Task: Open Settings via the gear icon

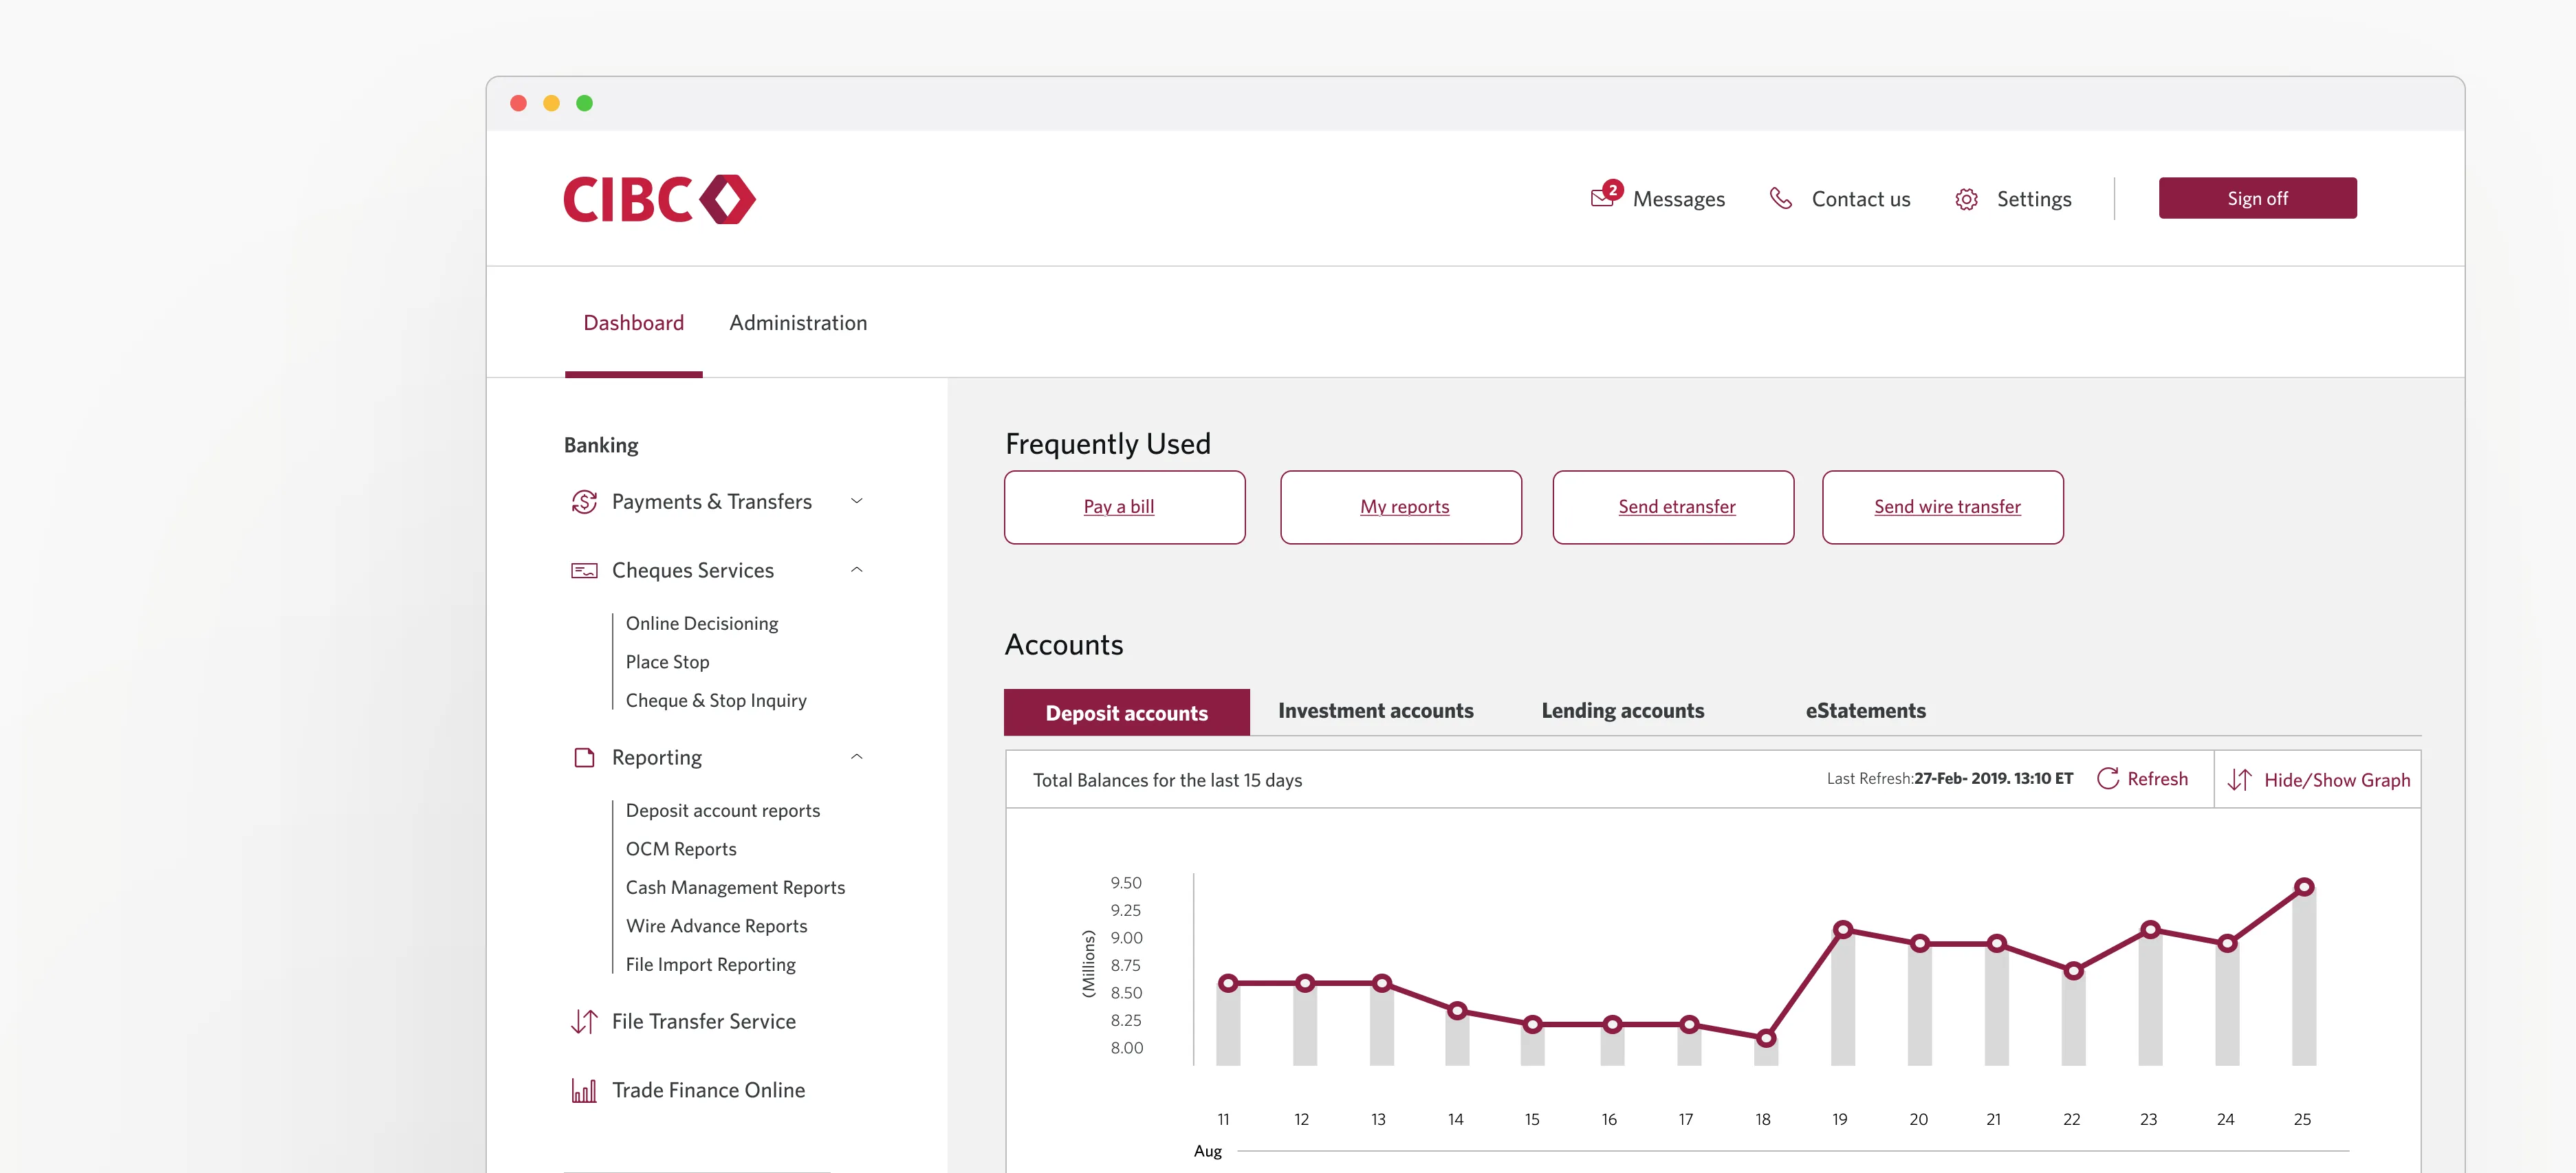Action: tap(1966, 199)
